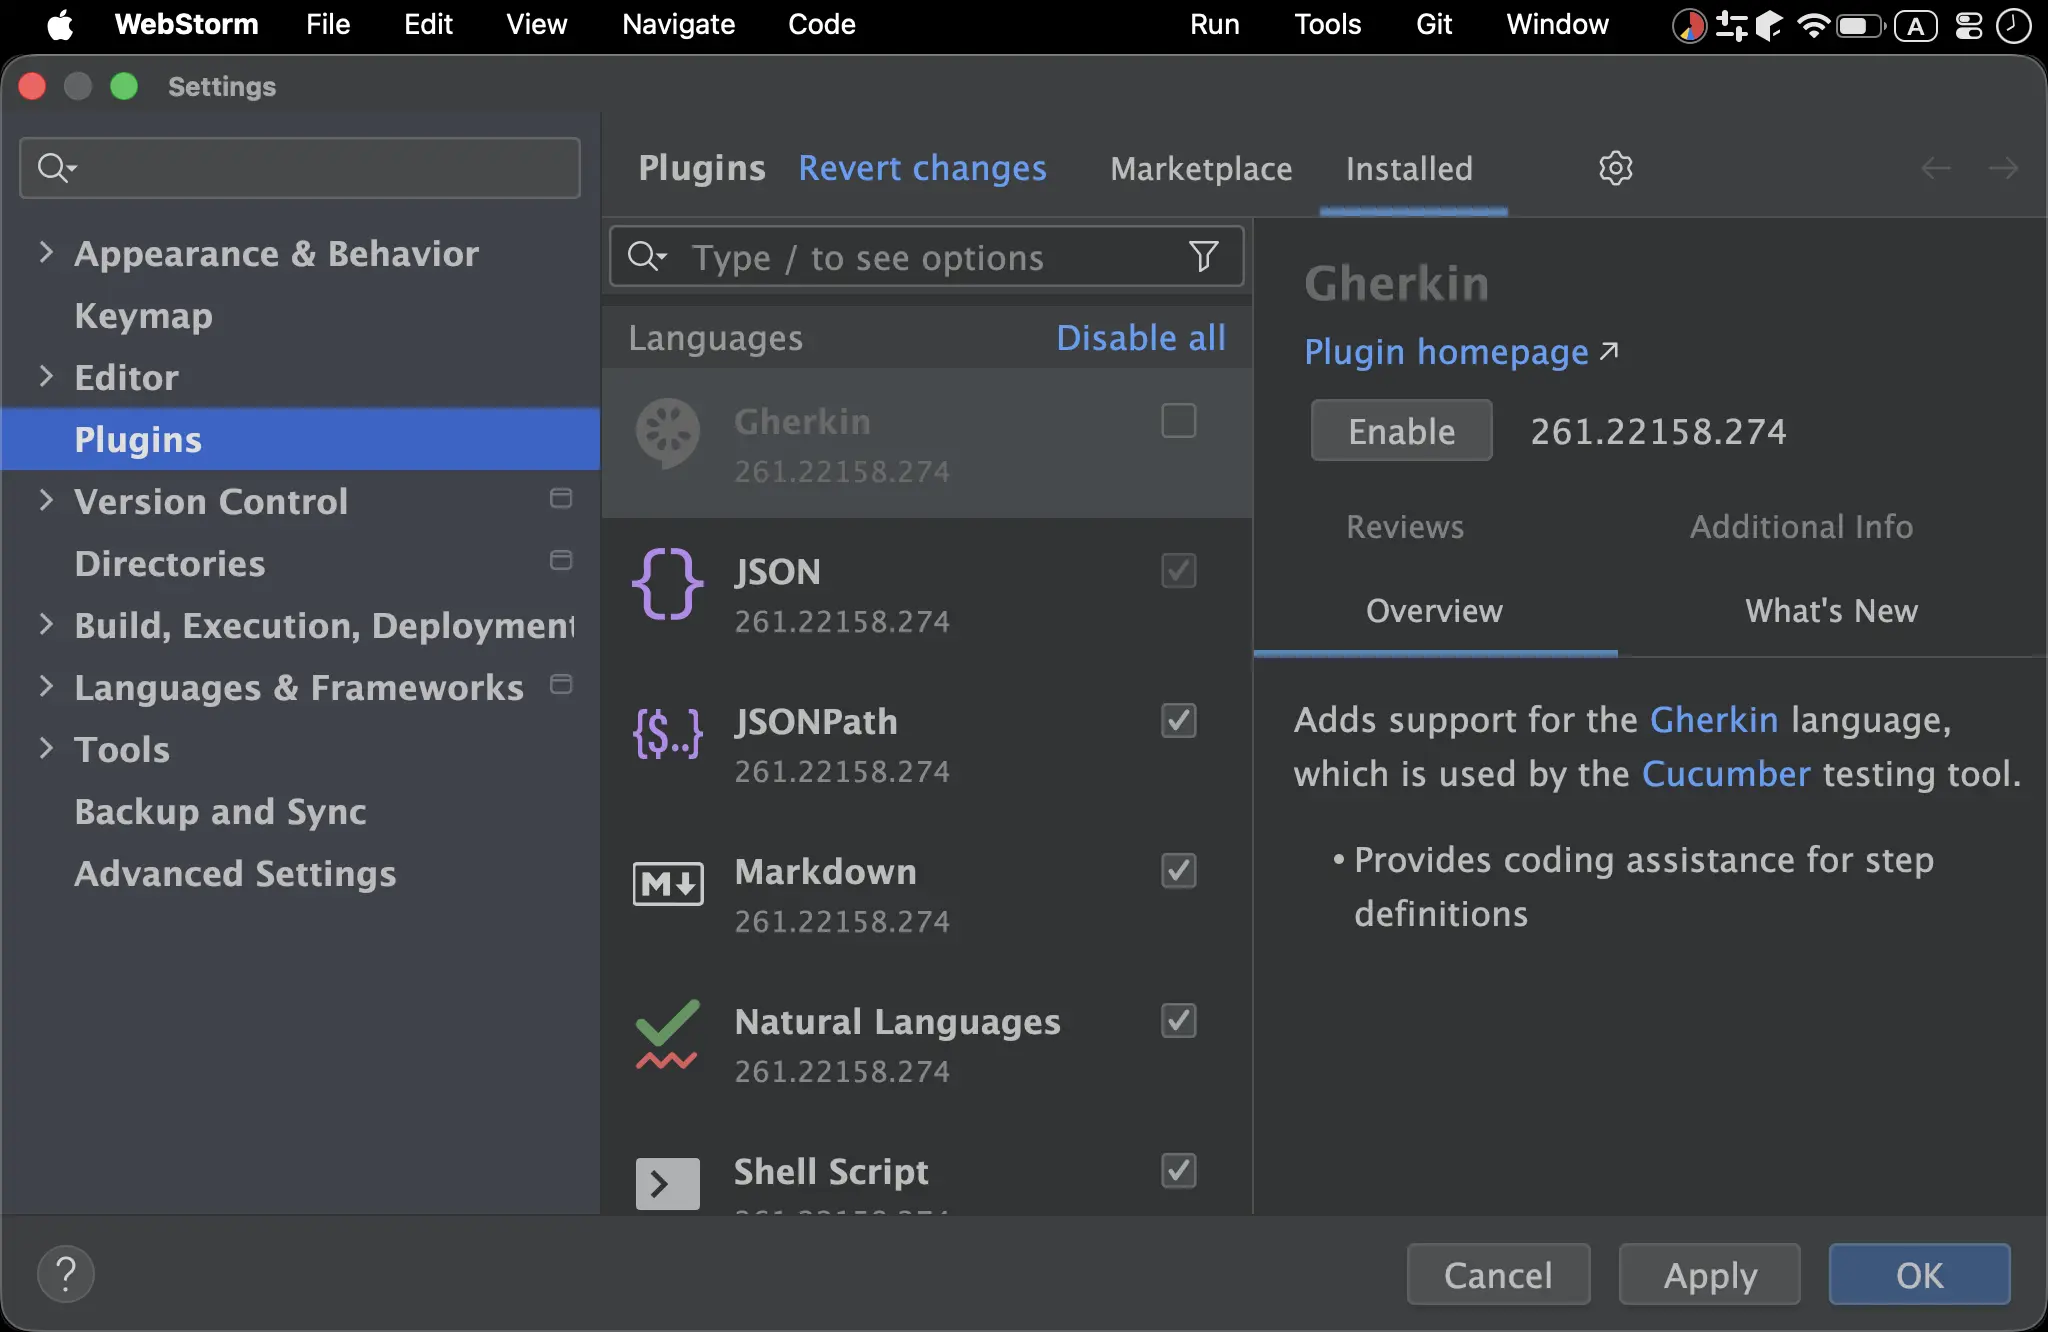The image size is (2048, 1332).
Task: Click the JSONPath plugin icon
Action: coord(667,733)
